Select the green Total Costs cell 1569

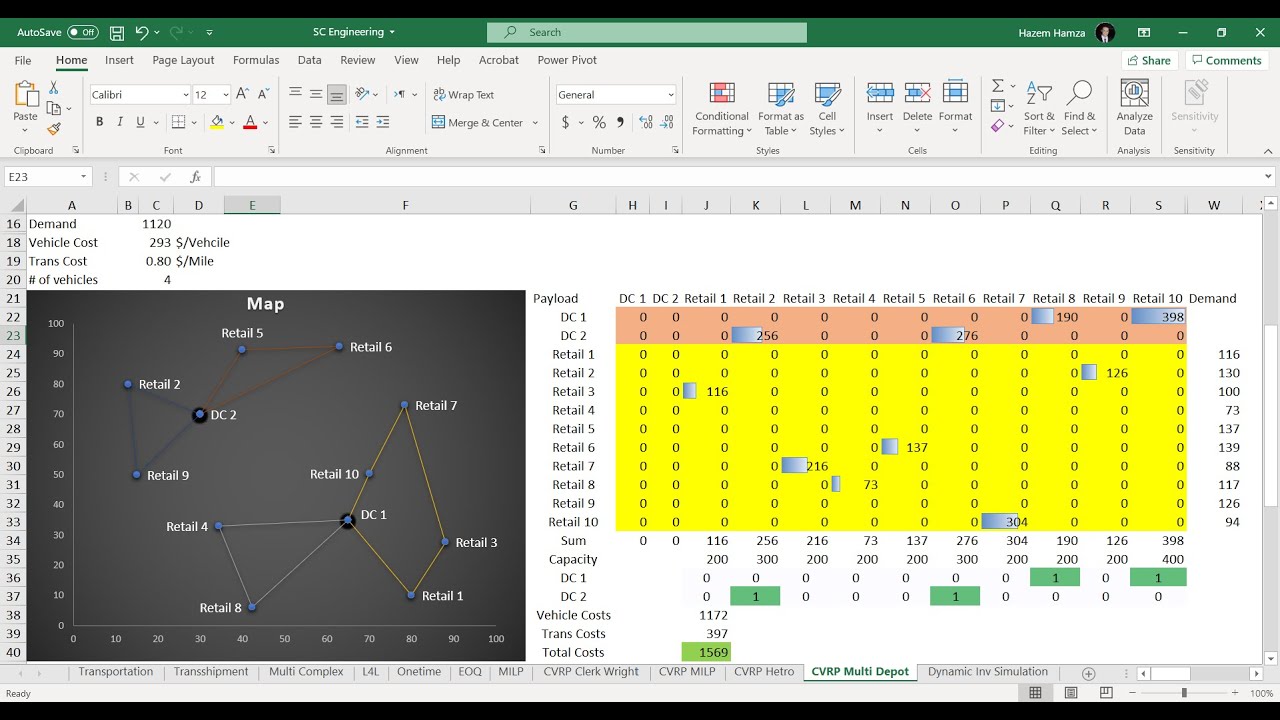[x=706, y=652]
